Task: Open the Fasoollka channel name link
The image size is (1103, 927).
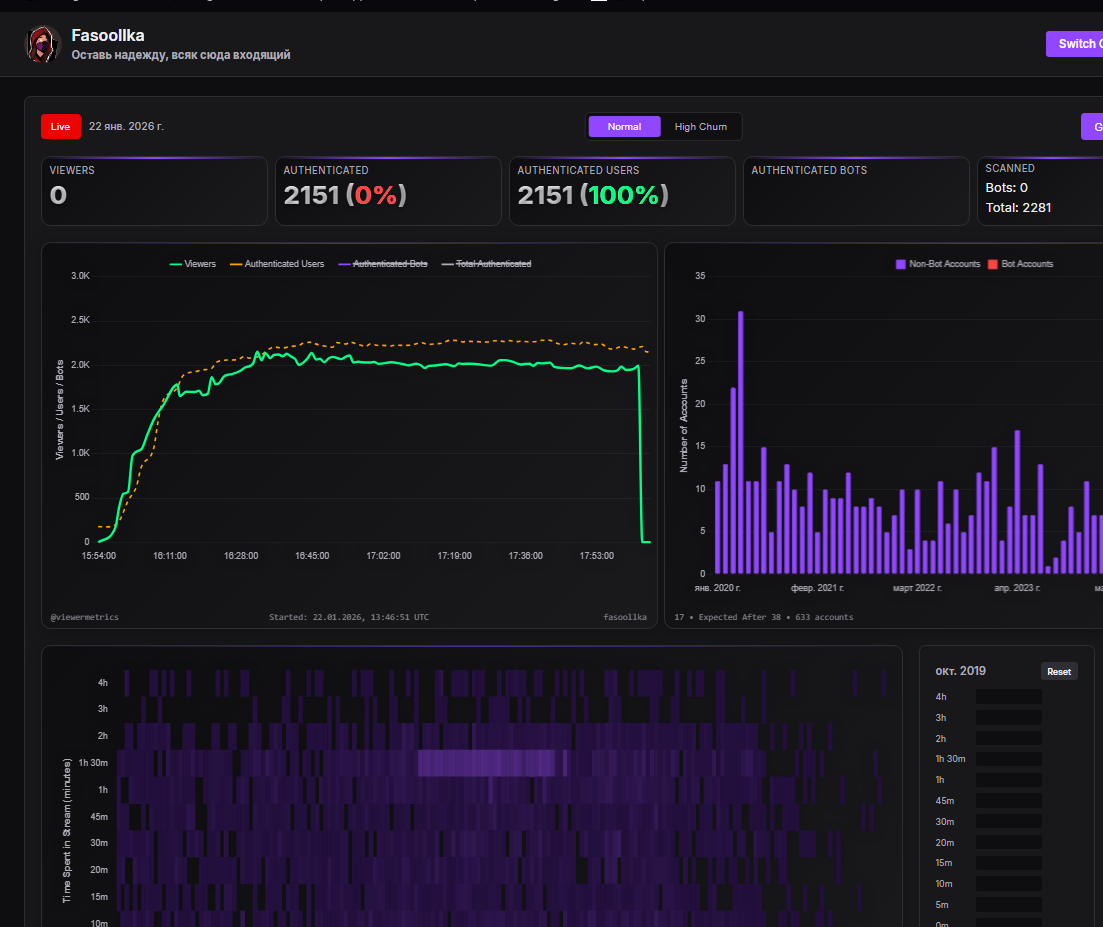Action: coord(108,36)
